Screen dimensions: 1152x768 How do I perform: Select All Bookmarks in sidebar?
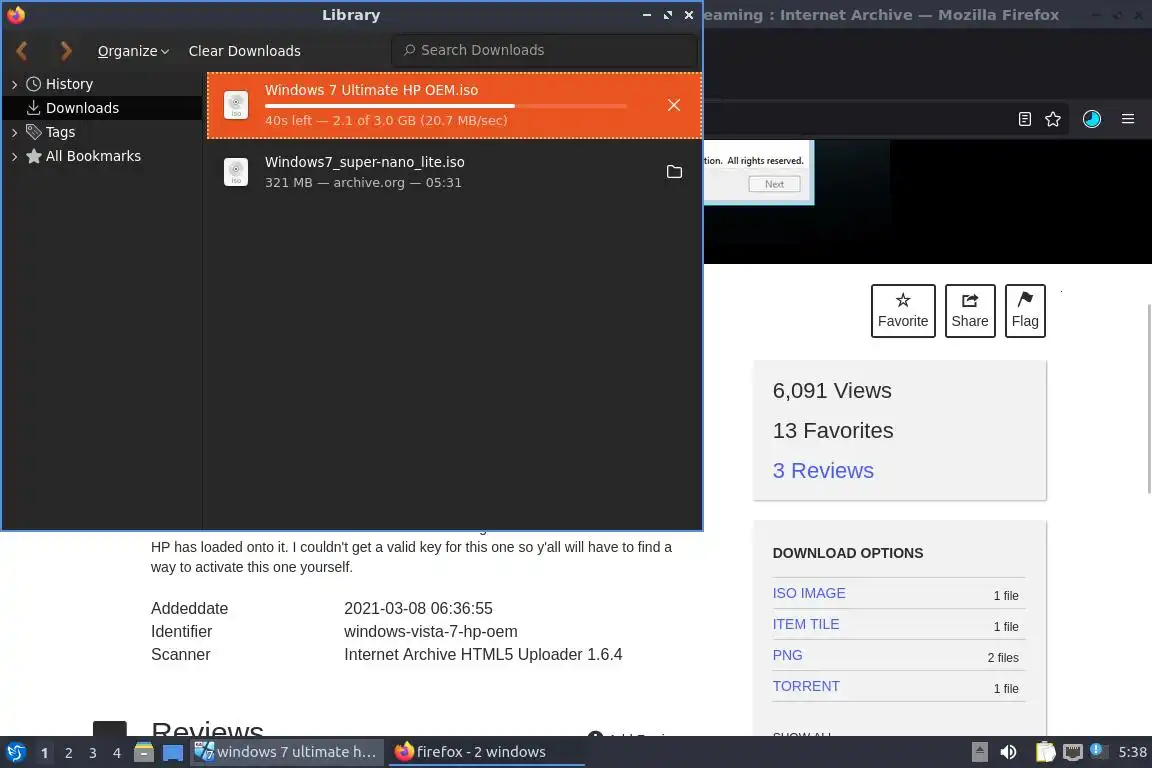(93, 156)
